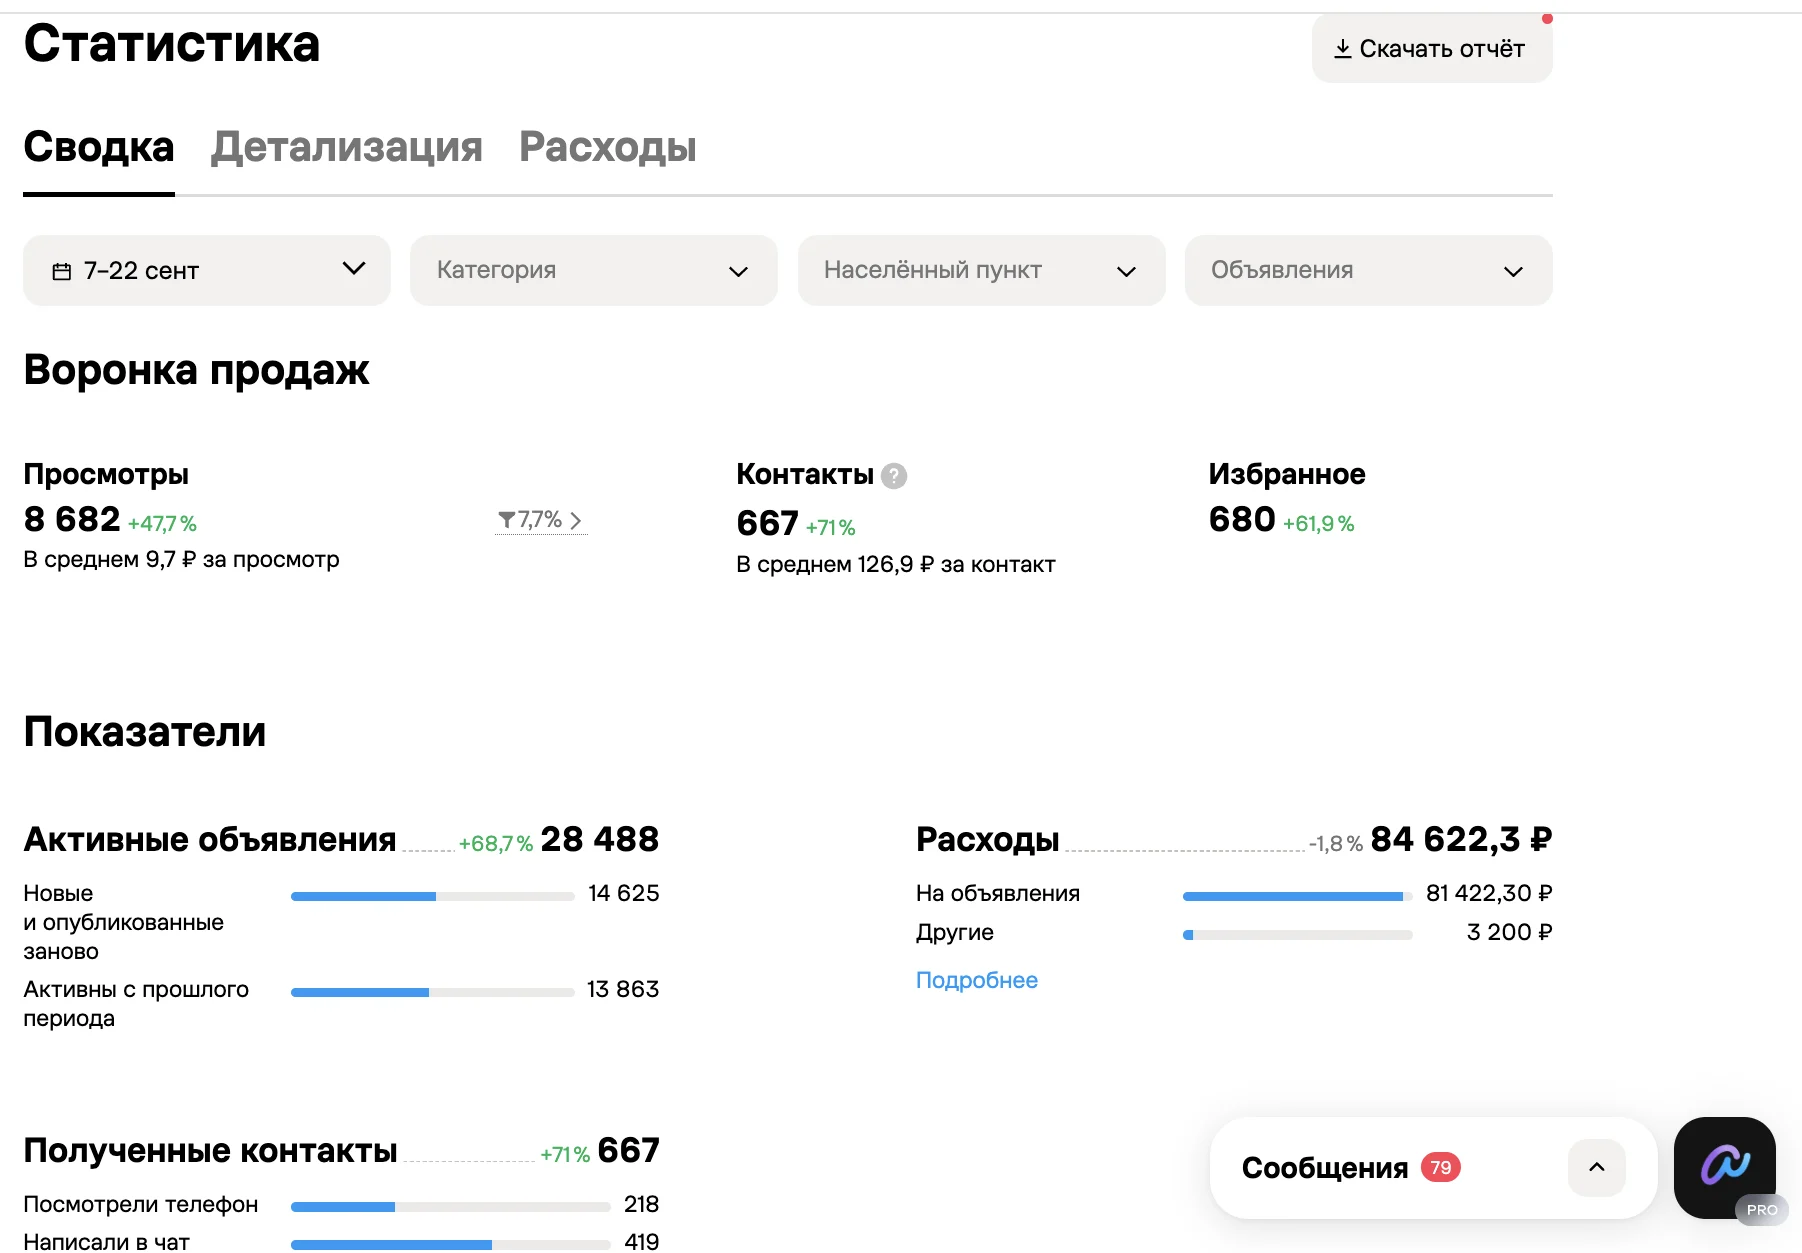Screen dimensions: 1802x1253
Task: Click the Полученные контакты heading
Action: [210, 1151]
